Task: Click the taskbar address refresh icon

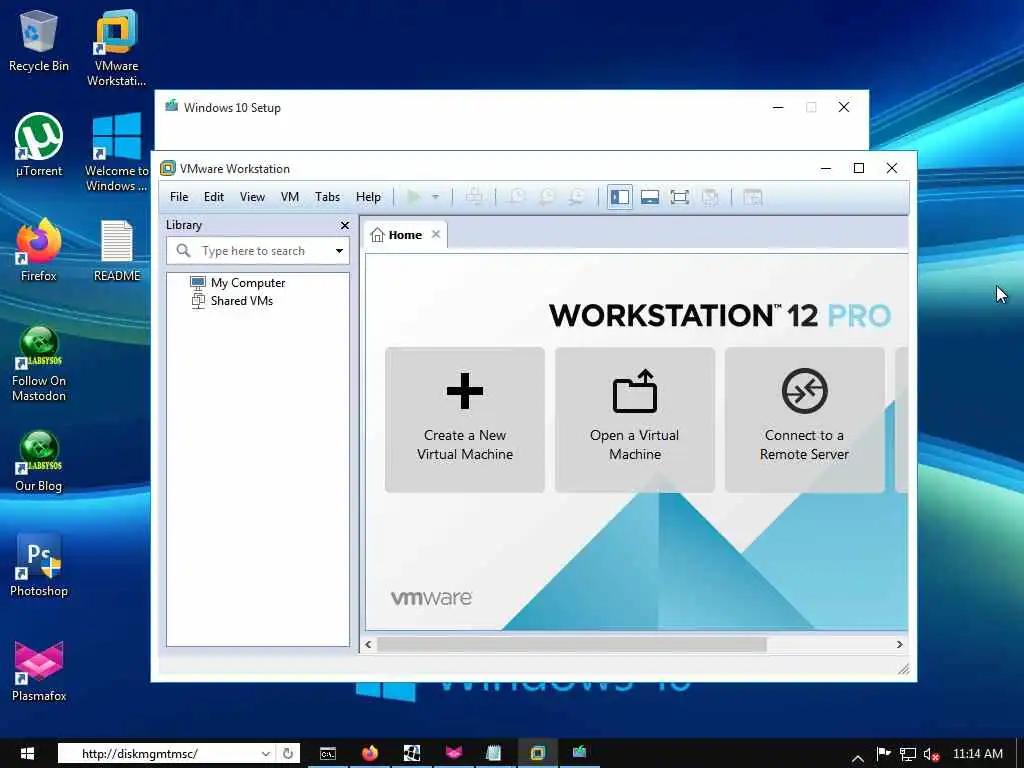Action: tap(287, 754)
